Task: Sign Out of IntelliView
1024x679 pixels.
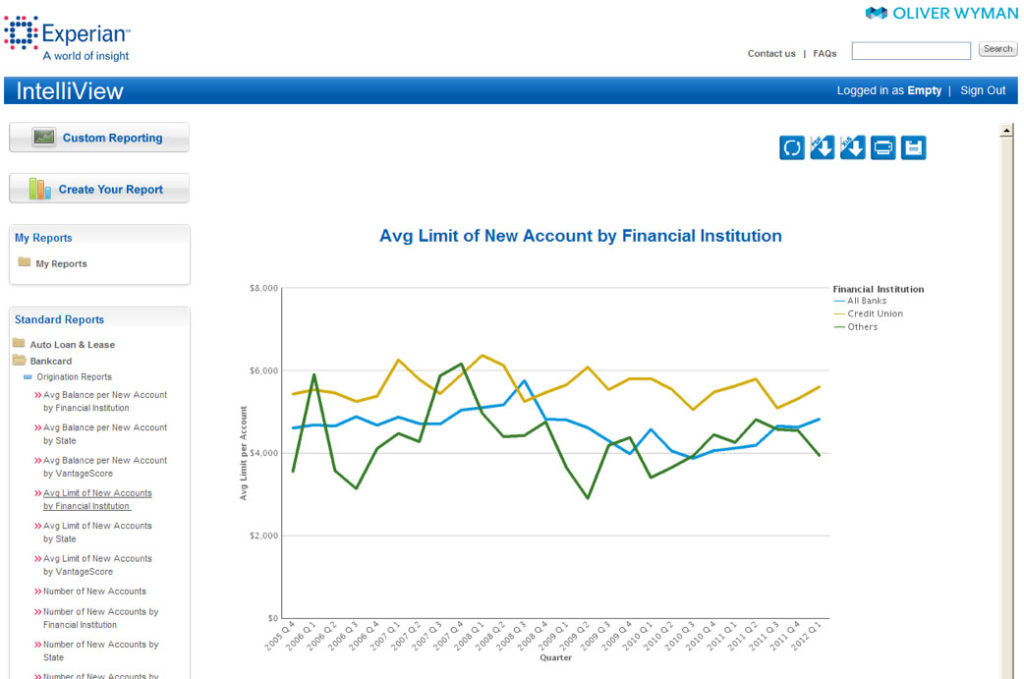Action: coord(983,90)
